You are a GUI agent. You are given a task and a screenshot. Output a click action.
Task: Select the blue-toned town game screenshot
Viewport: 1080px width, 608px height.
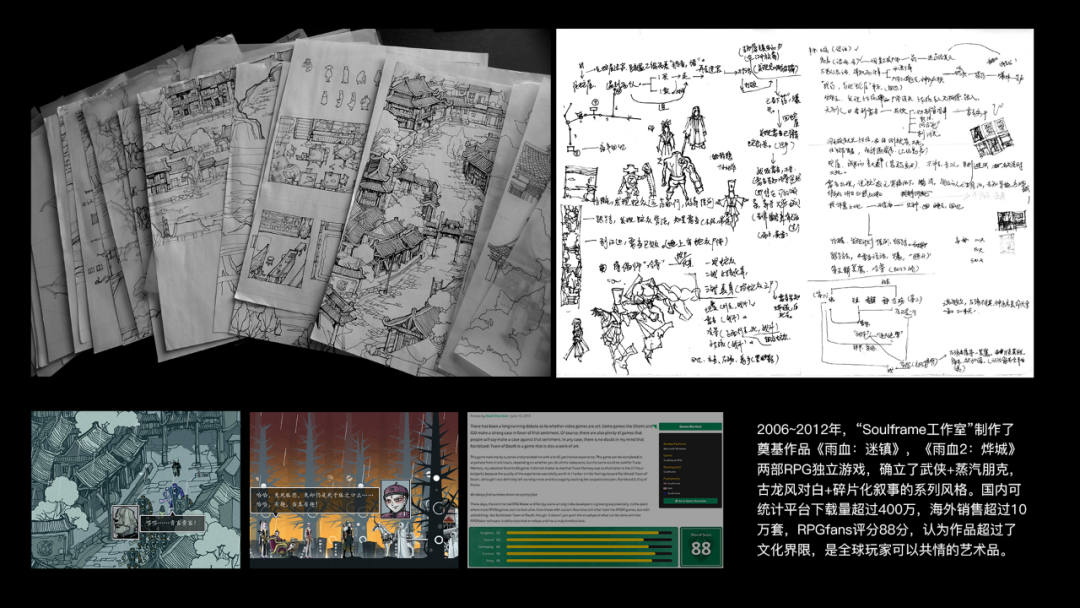(x=136, y=490)
